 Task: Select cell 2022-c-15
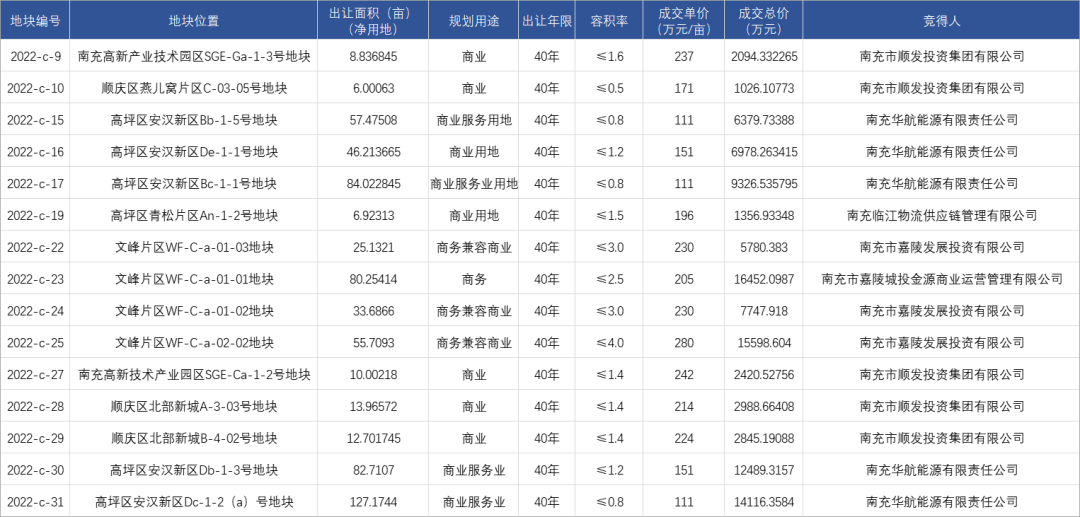[x=35, y=120]
